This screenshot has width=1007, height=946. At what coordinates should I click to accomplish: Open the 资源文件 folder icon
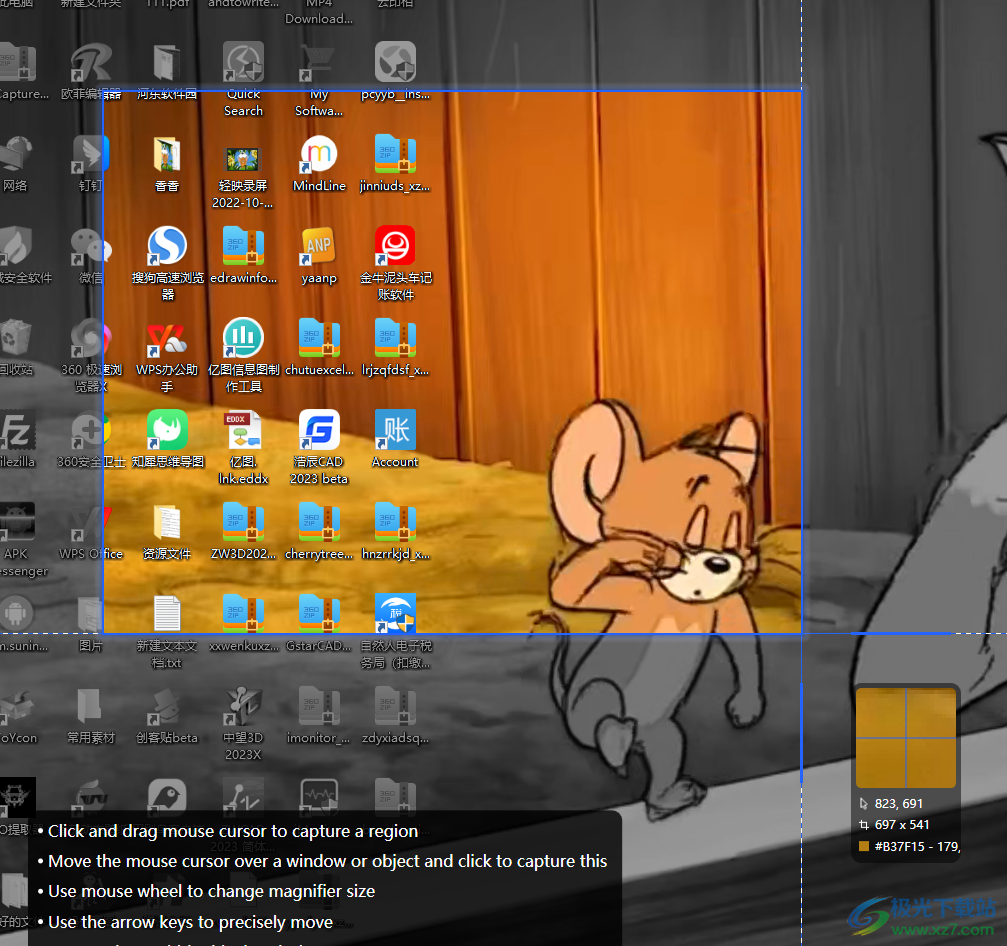click(167, 522)
